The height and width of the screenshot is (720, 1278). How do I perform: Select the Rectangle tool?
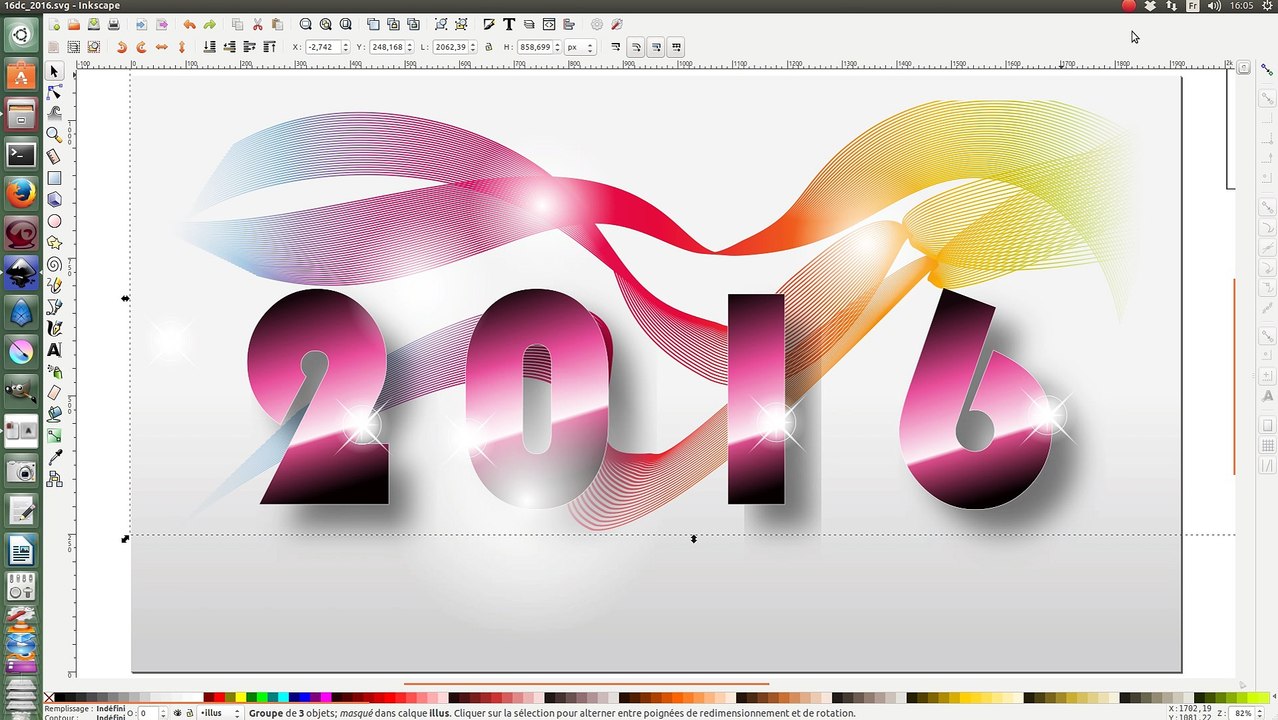(54, 178)
